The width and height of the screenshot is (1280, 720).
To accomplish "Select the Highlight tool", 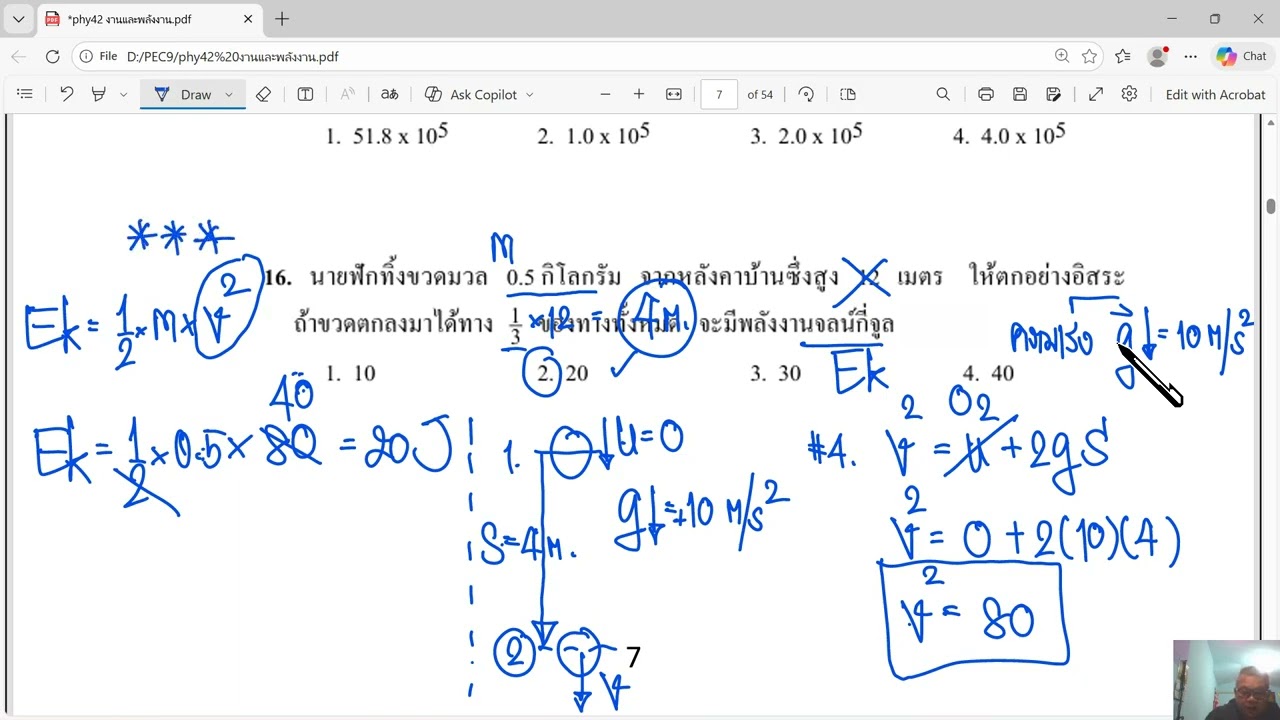I will [98, 94].
